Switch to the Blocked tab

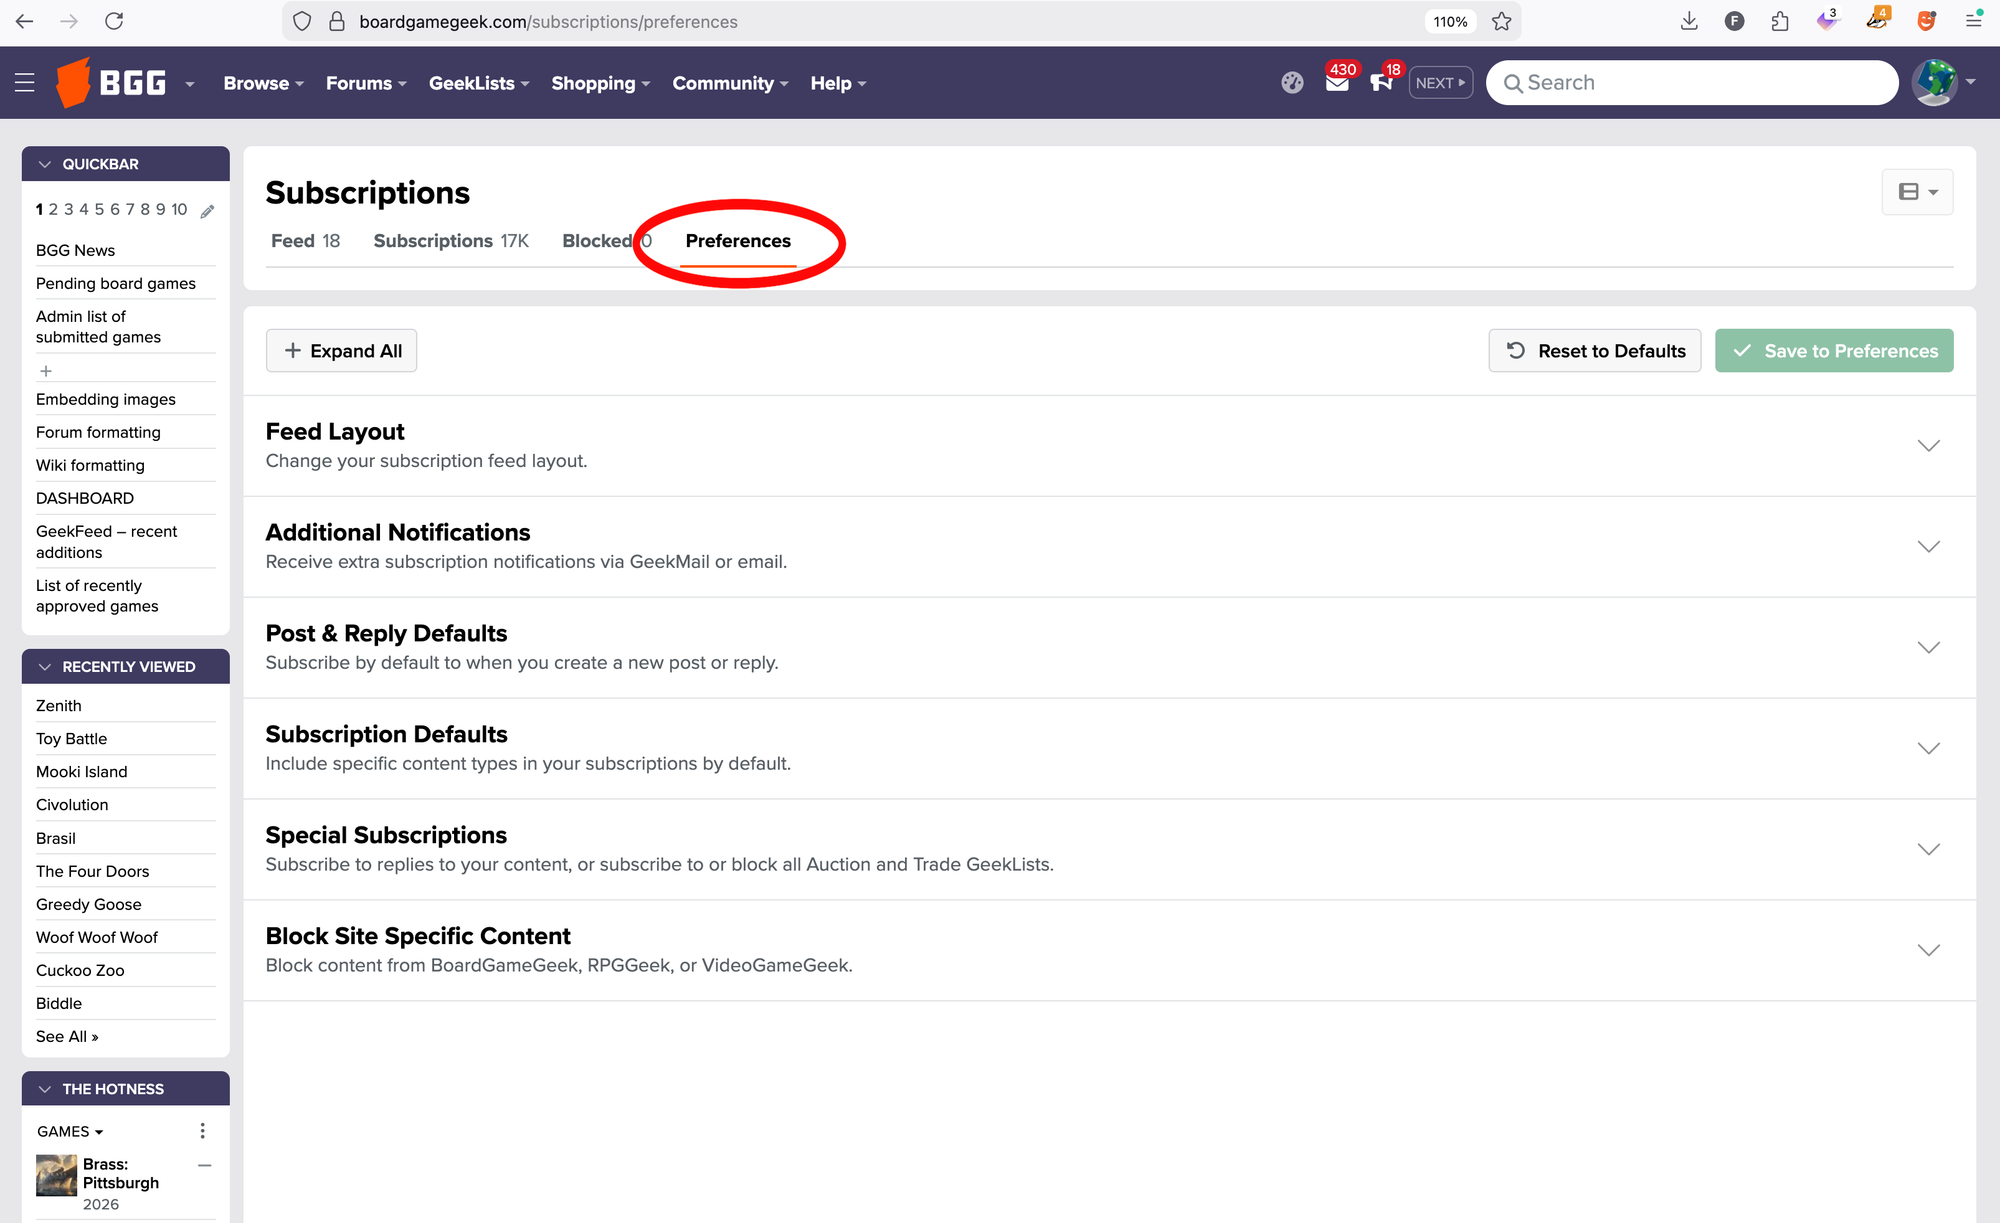598,240
